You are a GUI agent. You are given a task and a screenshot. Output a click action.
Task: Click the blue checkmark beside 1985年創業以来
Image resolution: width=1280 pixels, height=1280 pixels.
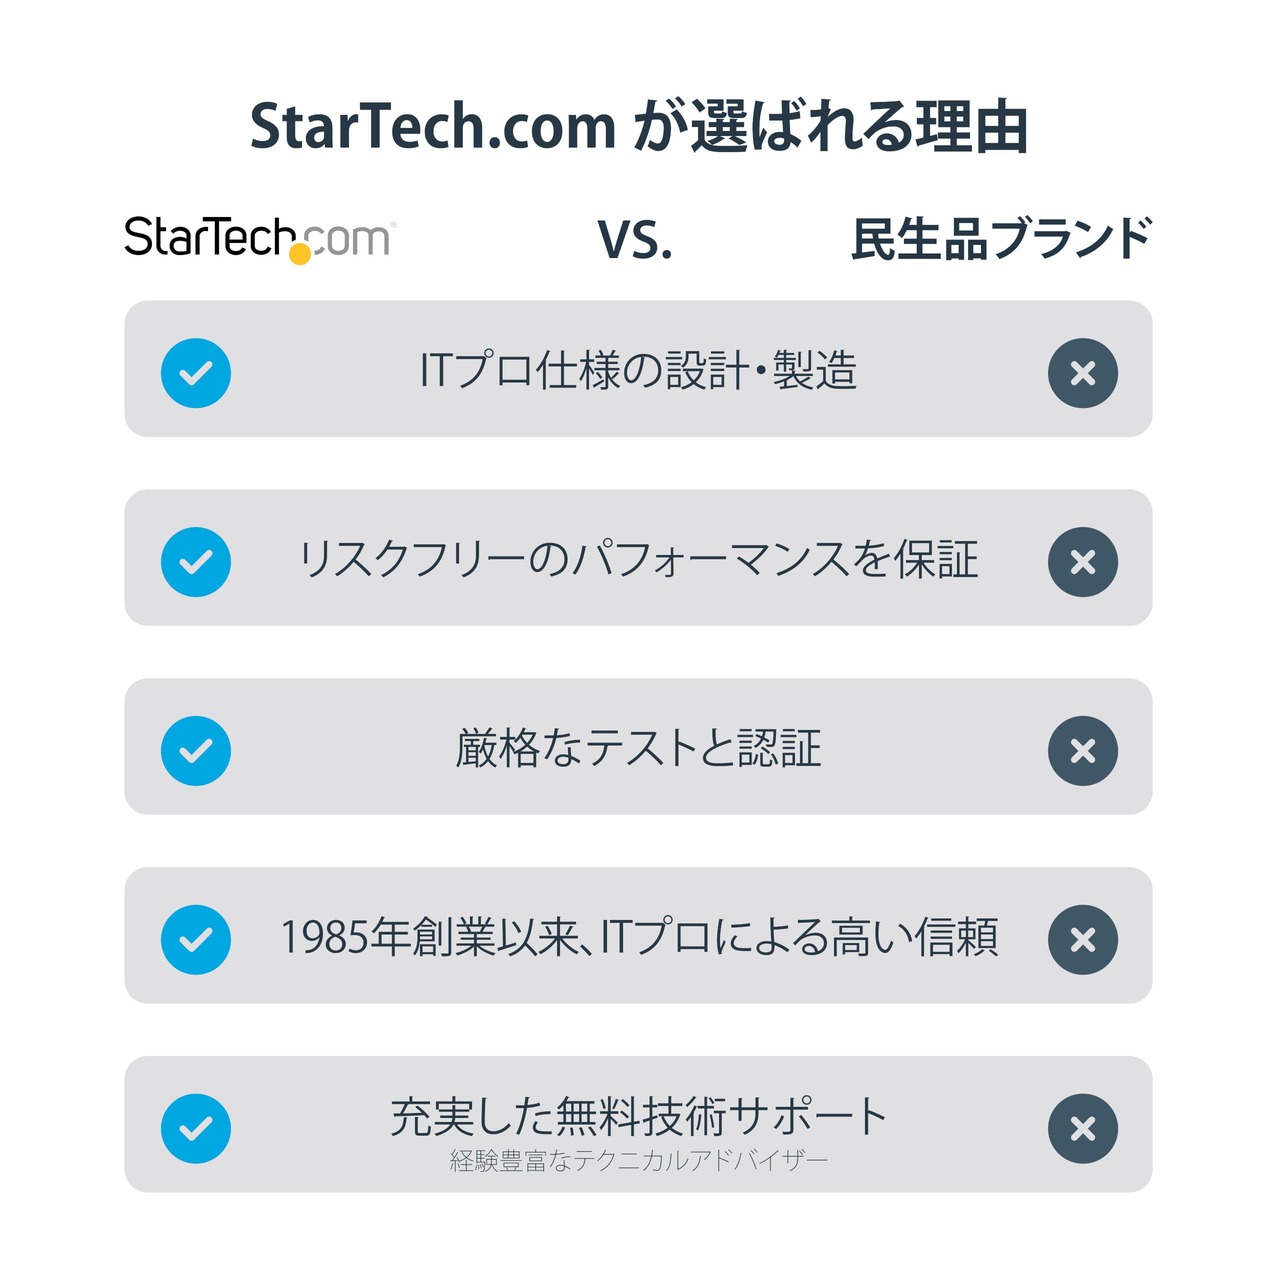point(196,940)
